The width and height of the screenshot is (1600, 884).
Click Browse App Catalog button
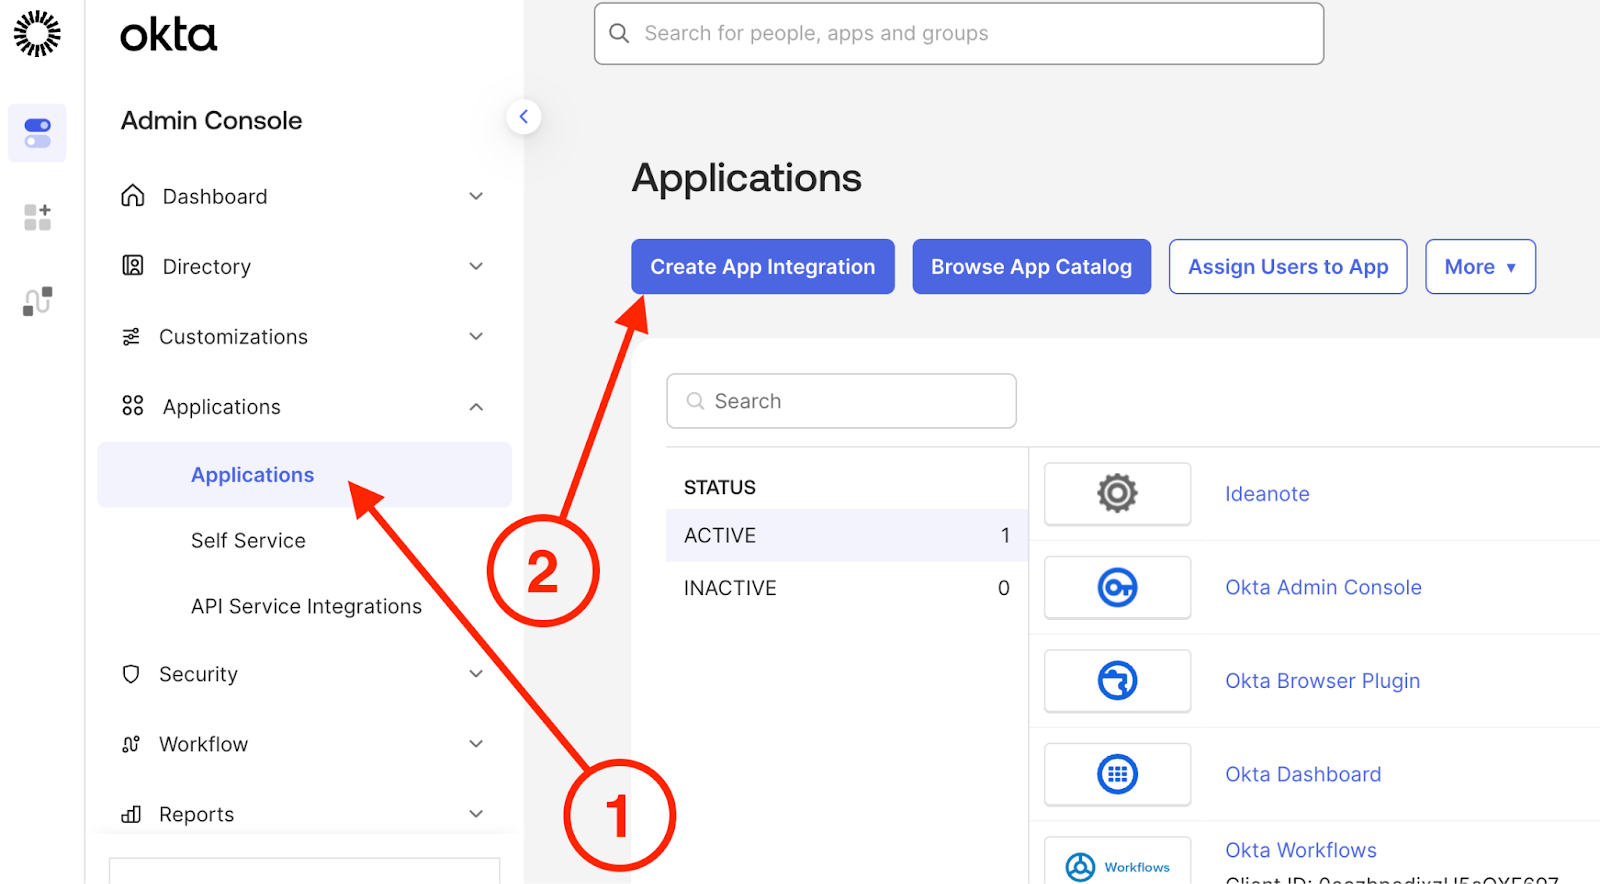pos(1031,266)
